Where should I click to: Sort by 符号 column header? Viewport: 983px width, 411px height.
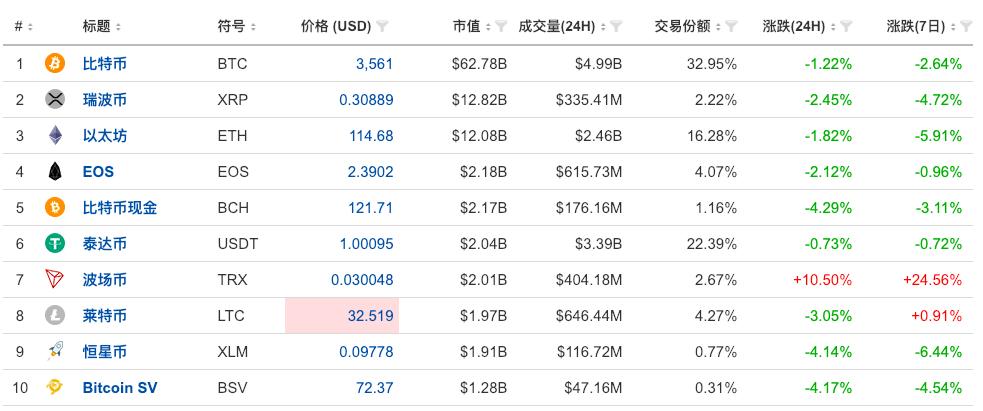[237, 26]
